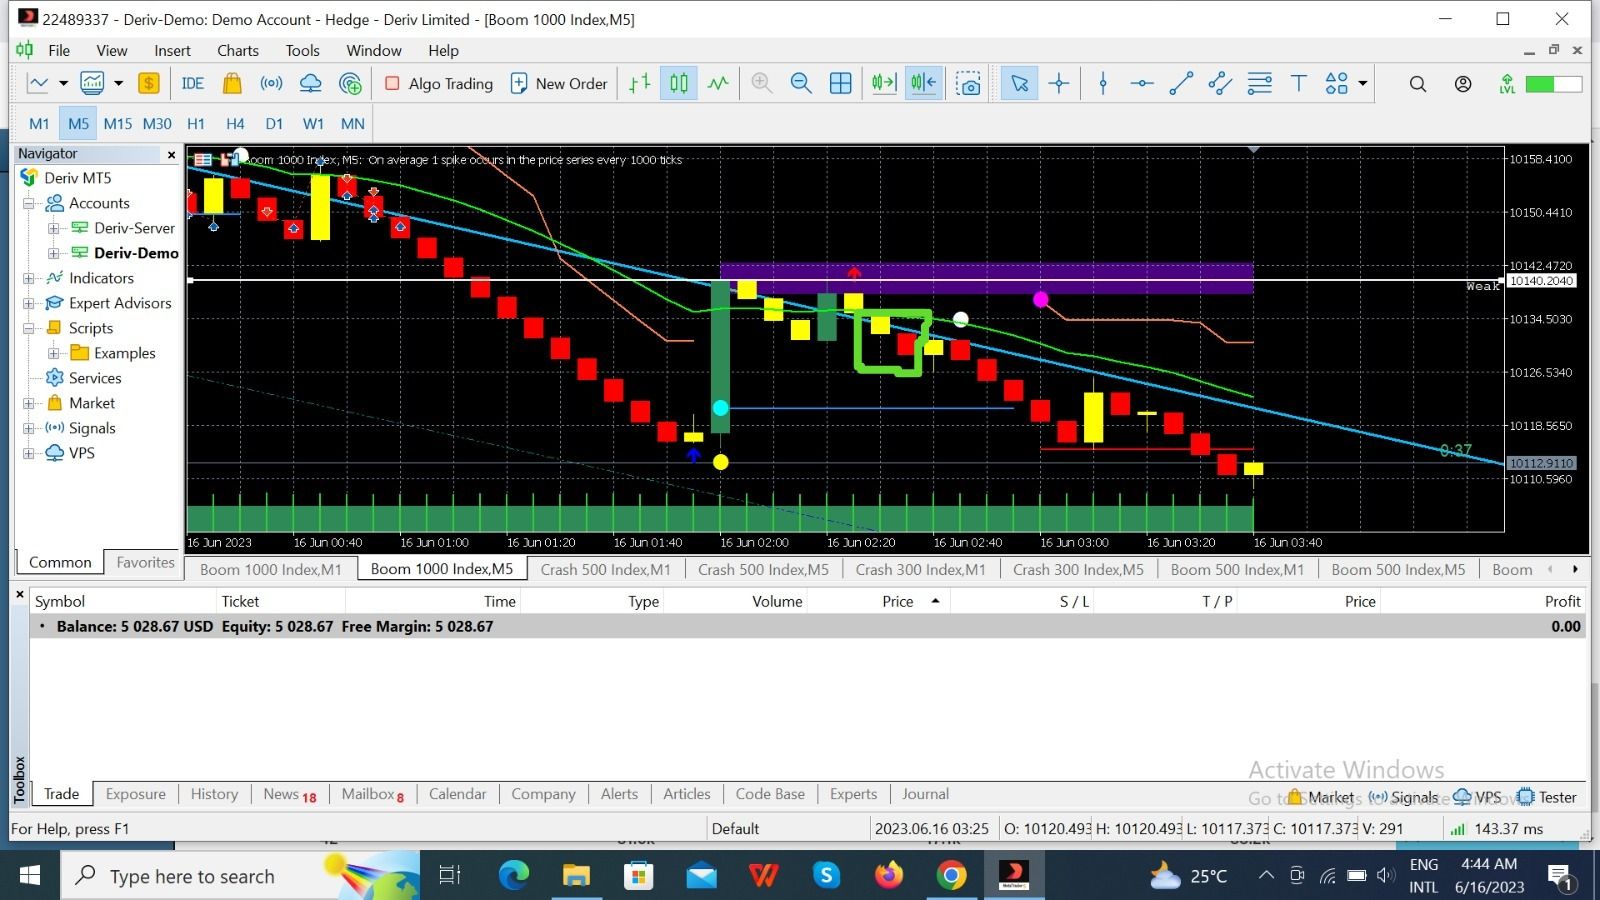Image resolution: width=1600 pixels, height=900 pixels.
Task: Open the objects shapes dropdown arrow
Action: click(1362, 84)
